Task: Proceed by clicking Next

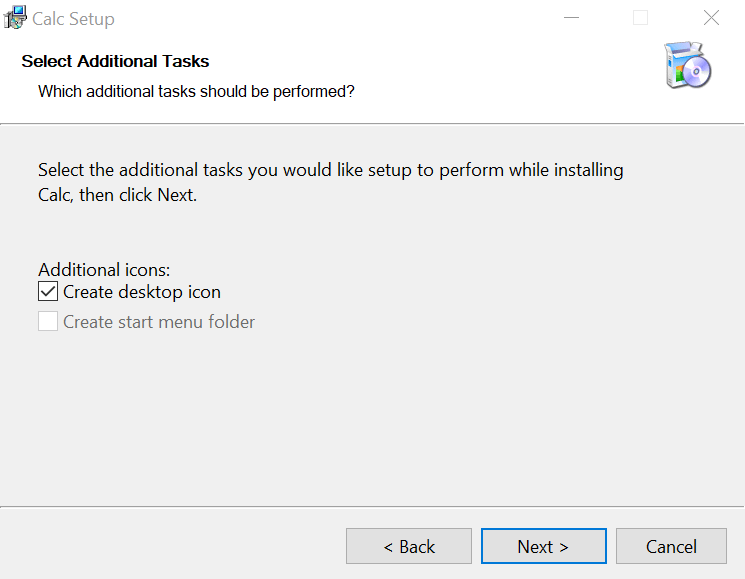Action: click(543, 546)
